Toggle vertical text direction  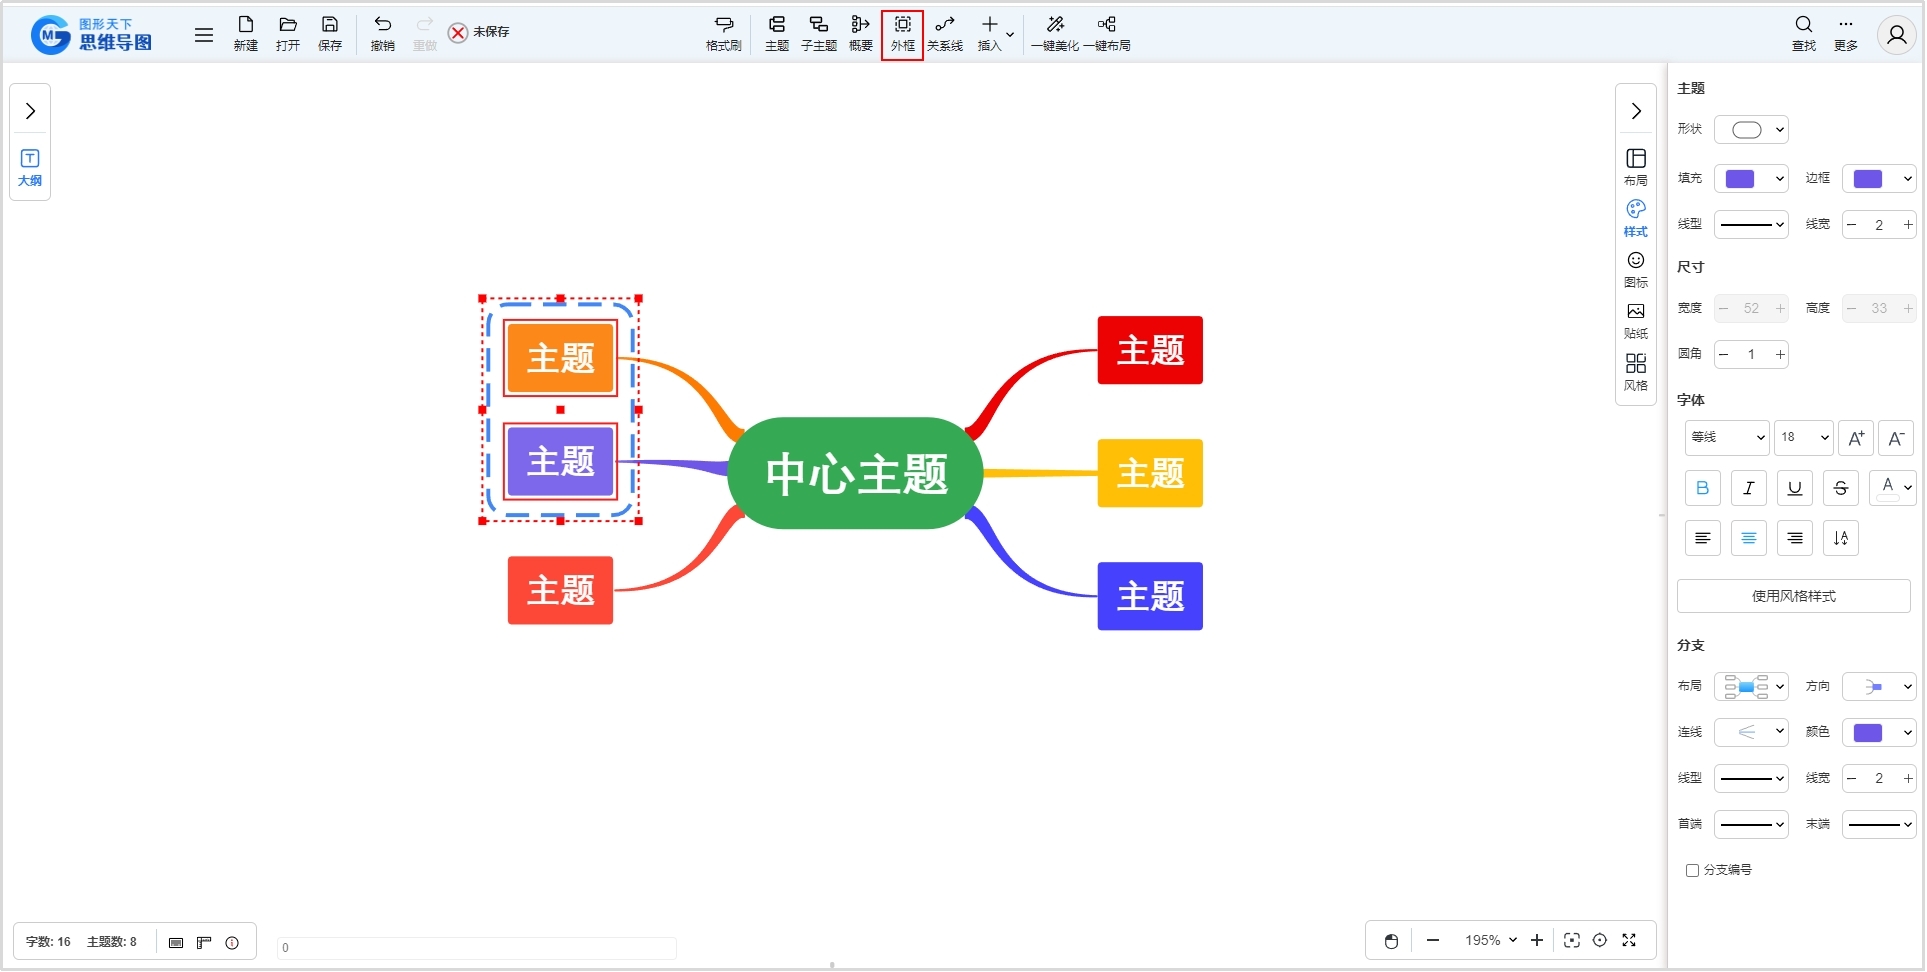tap(1841, 538)
